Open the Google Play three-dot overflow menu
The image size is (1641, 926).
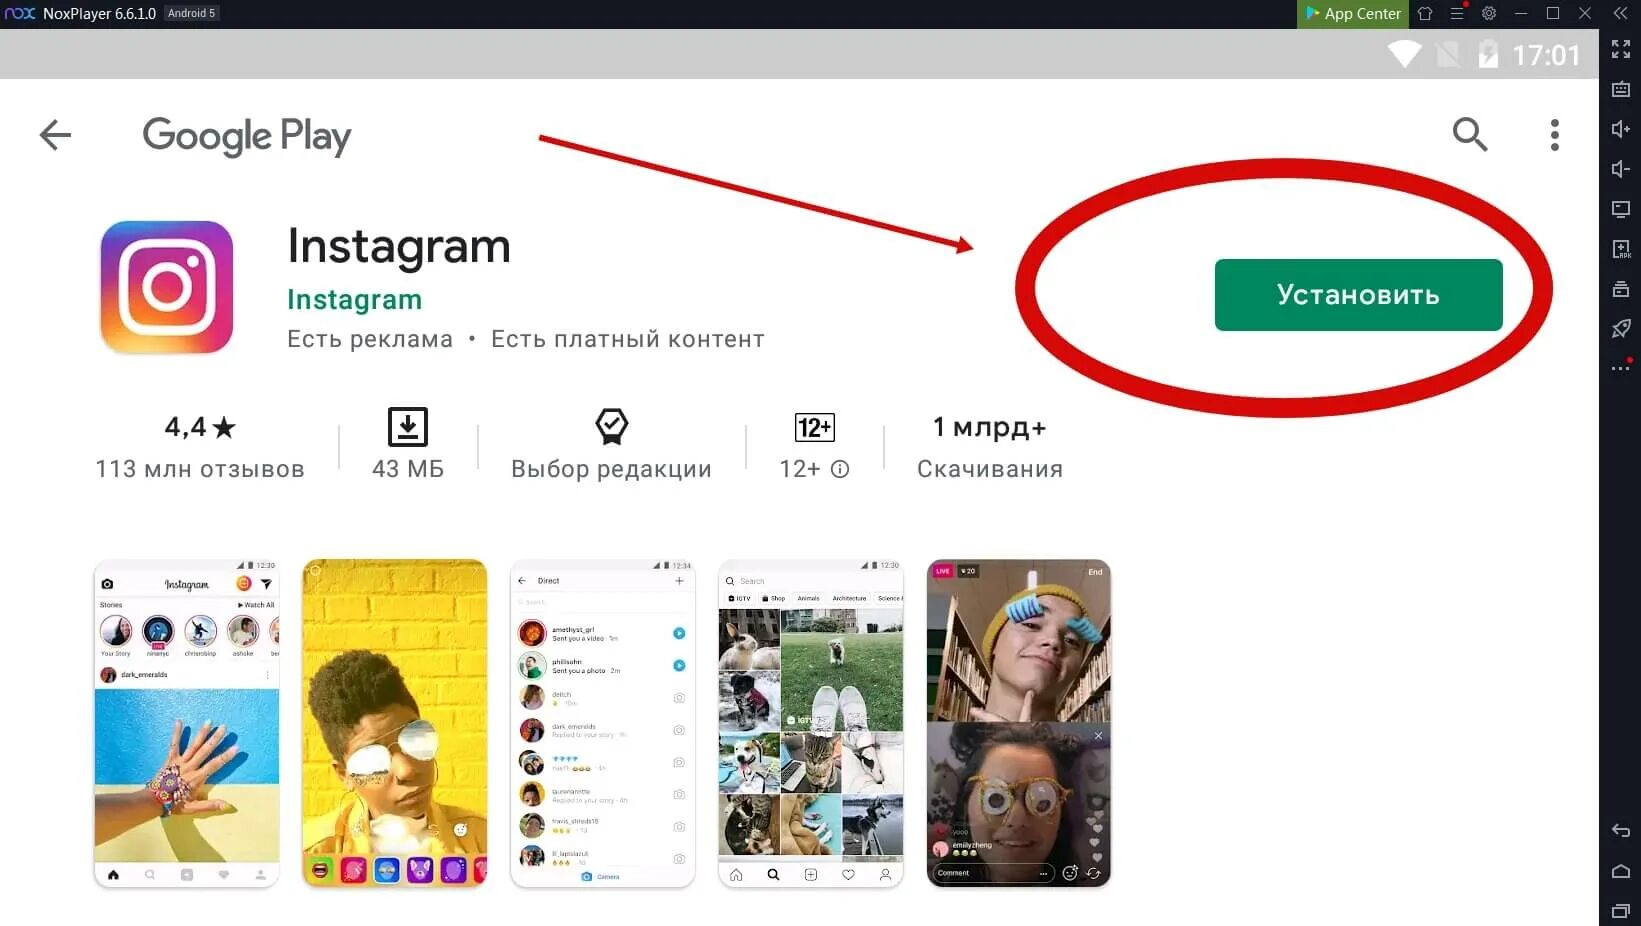[1554, 135]
